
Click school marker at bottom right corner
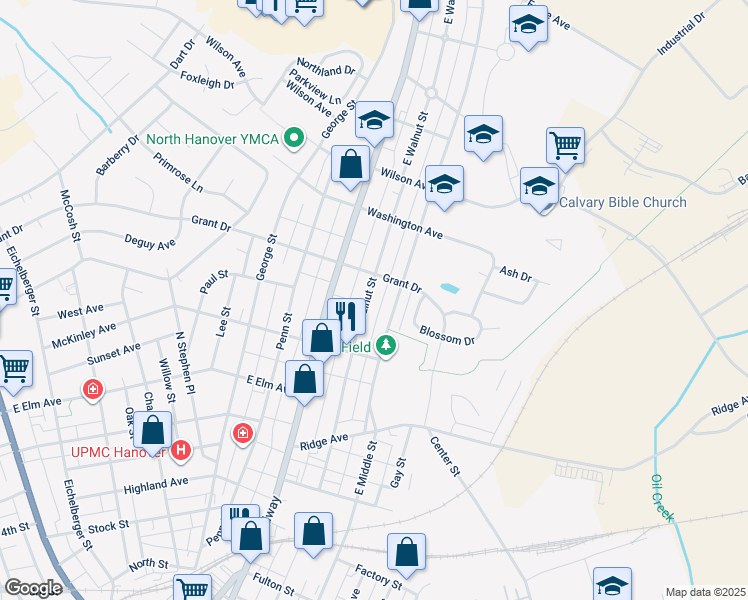[x=613, y=584]
